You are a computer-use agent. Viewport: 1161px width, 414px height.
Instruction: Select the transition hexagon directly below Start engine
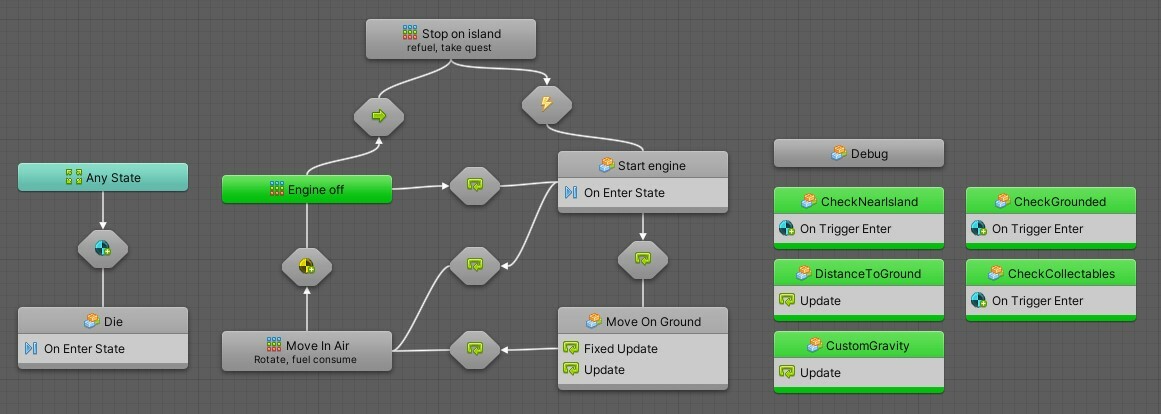(x=642, y=259)
